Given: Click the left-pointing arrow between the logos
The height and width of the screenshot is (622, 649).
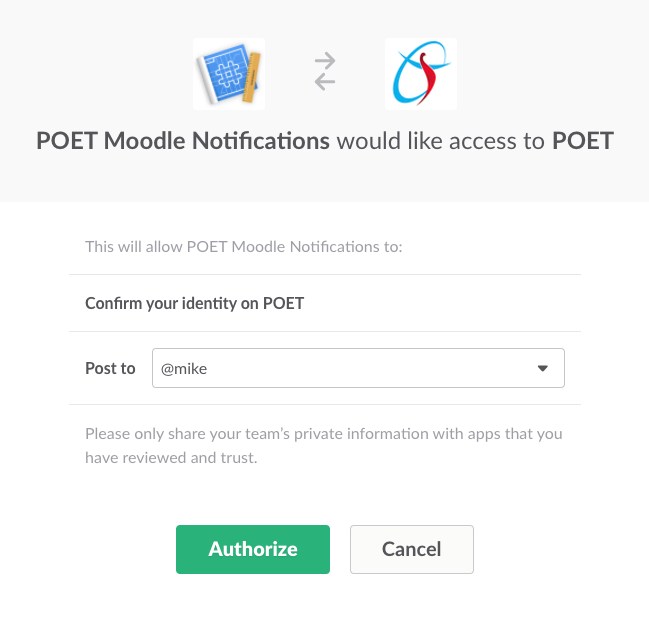Looking at the screenshot, I should click(325, 81).
